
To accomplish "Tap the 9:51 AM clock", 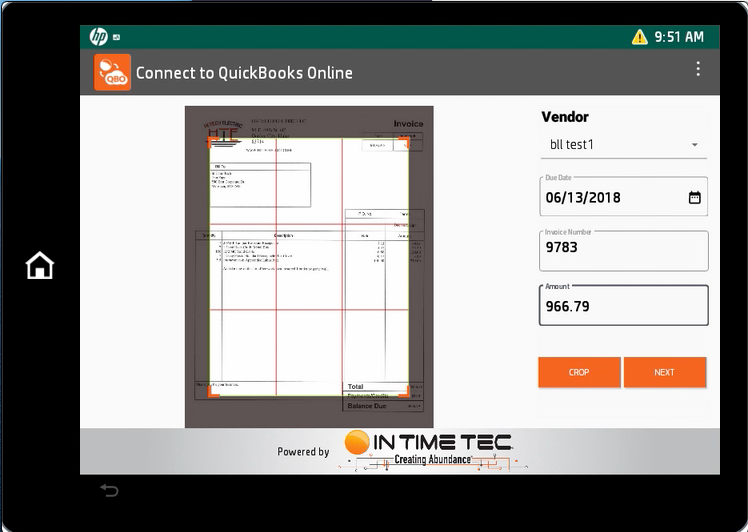I will [x=679, y=37].
